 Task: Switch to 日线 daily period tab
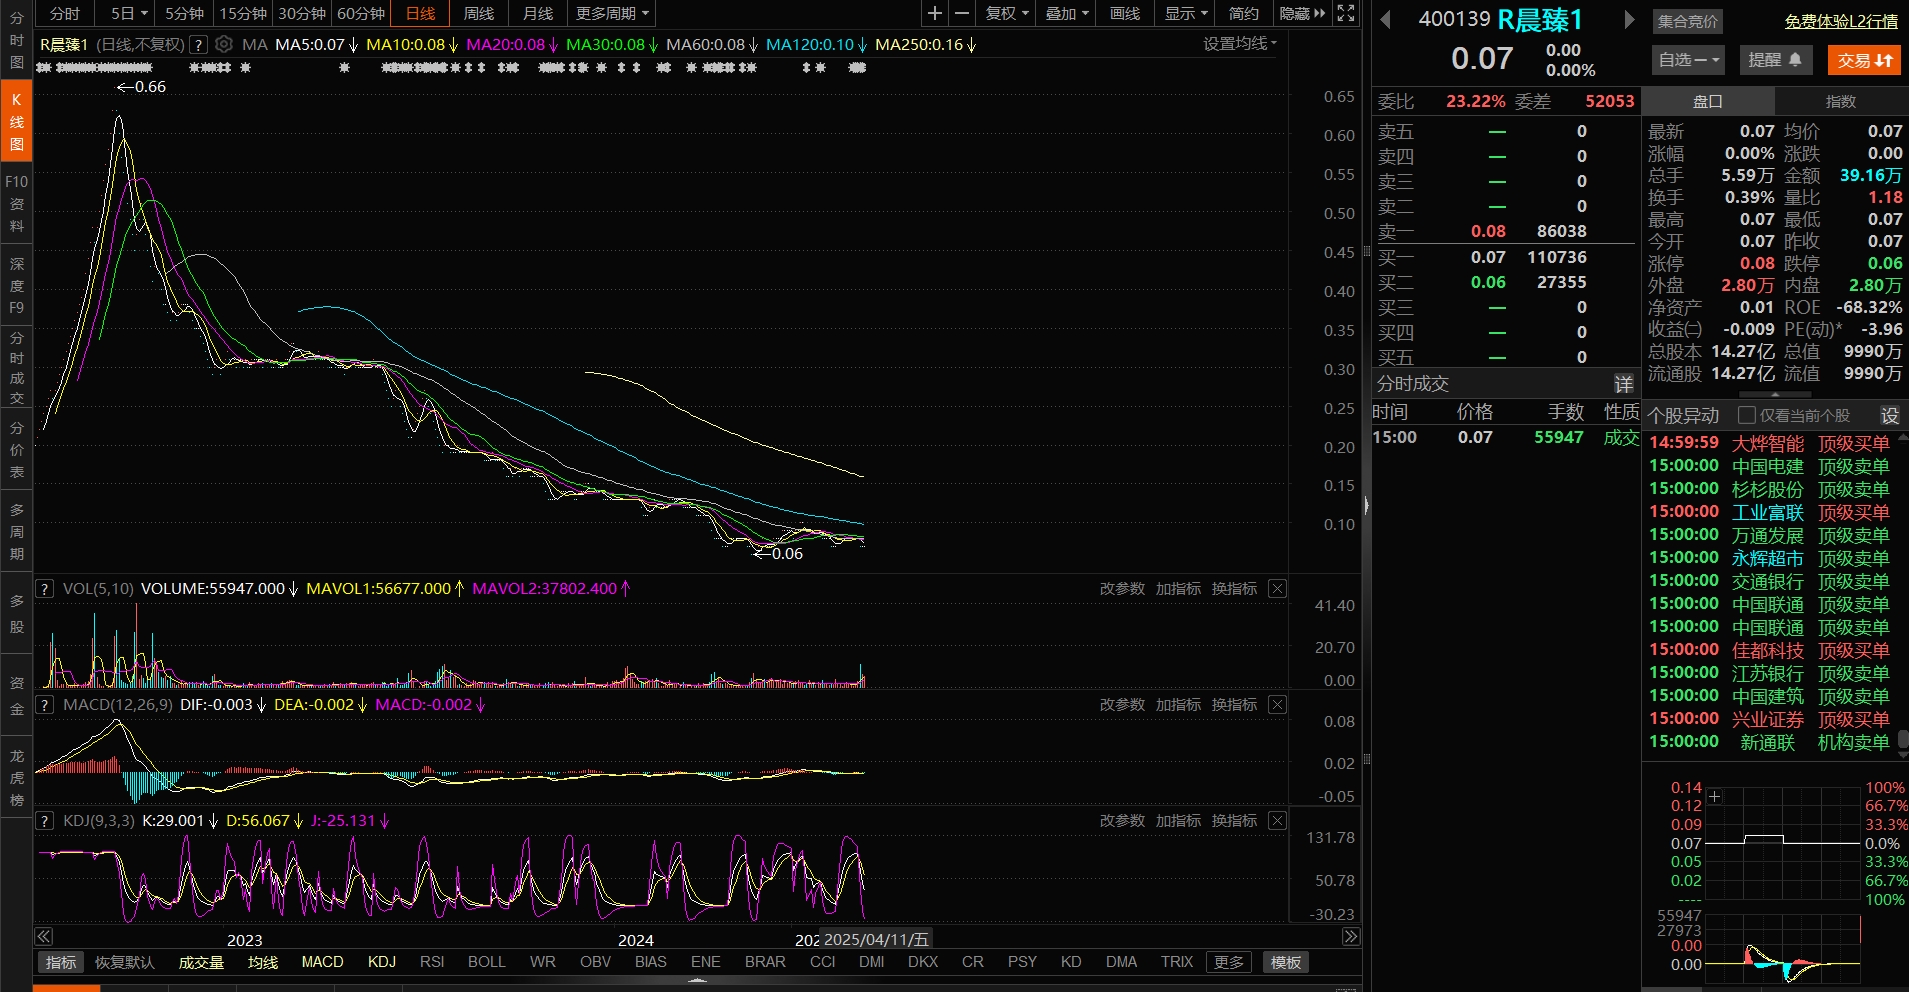point(421,13)
